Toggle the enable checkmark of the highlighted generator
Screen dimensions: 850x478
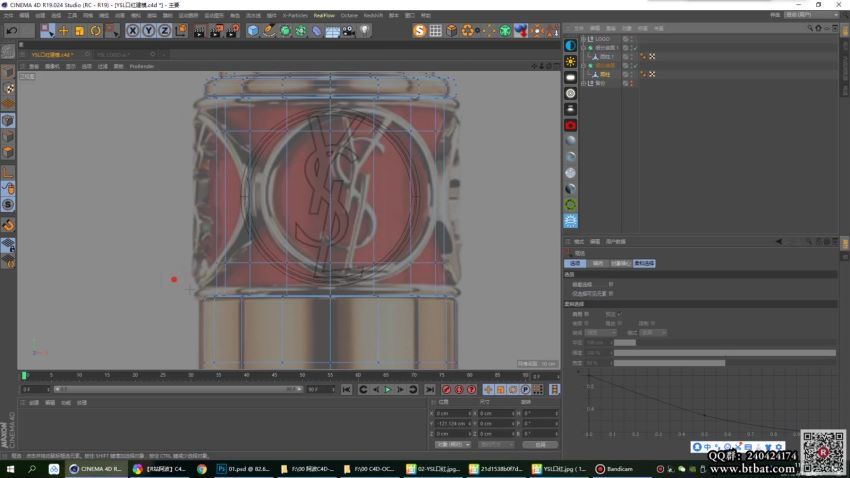(635, 66)
